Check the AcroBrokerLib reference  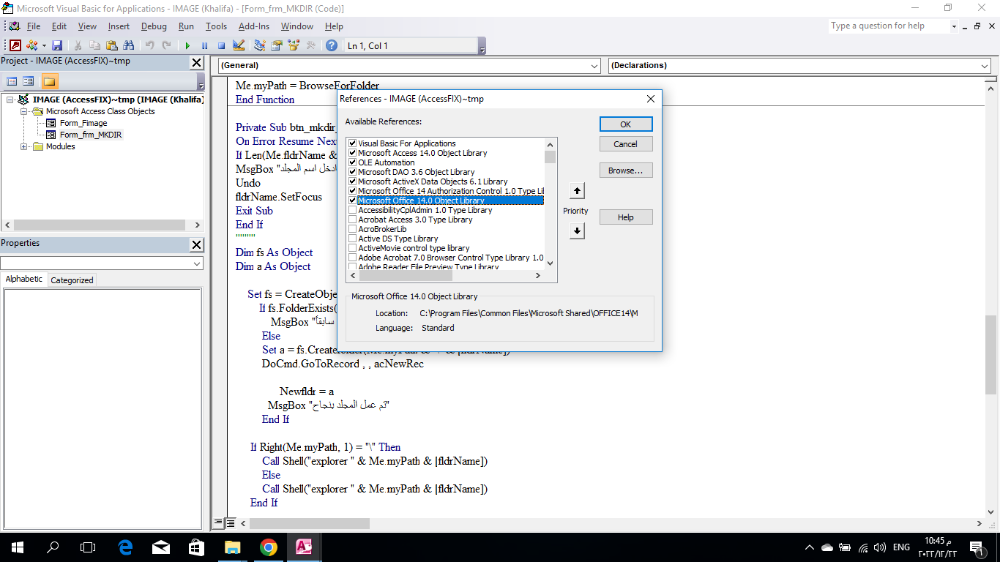(x=352, y=229)
